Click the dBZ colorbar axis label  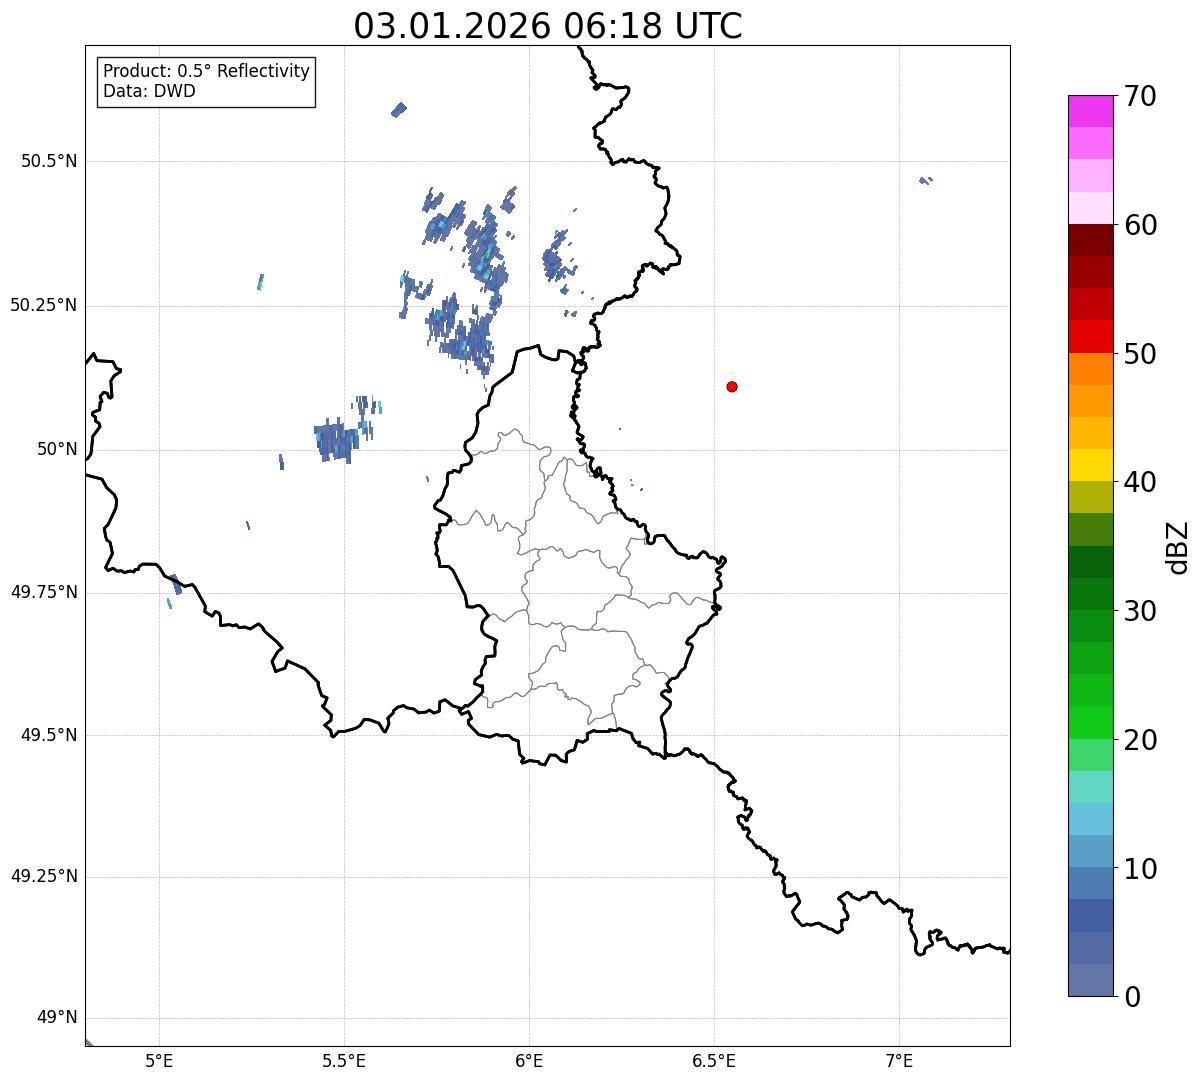click(x=1178, y=547)
